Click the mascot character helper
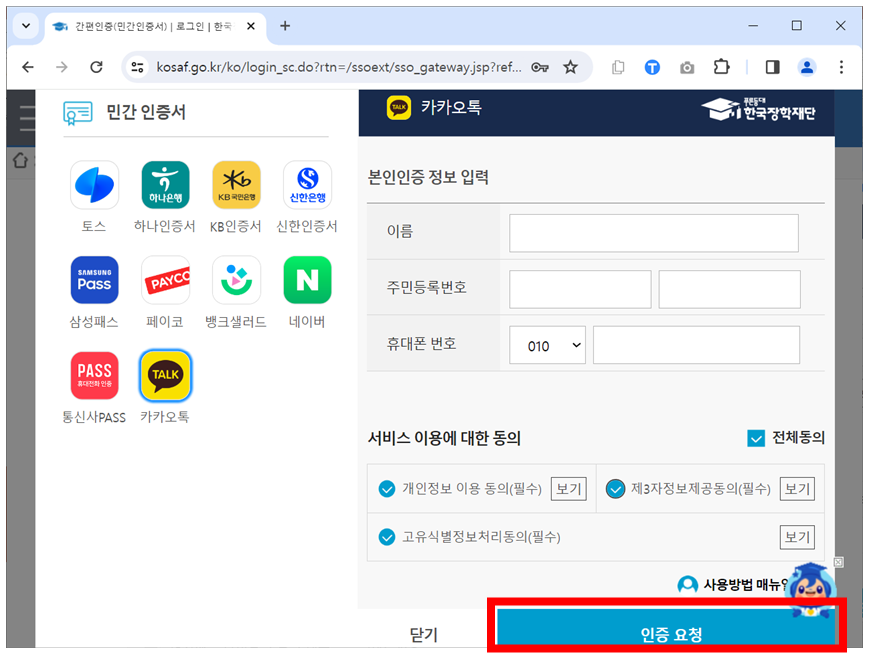 click(811, 589)
